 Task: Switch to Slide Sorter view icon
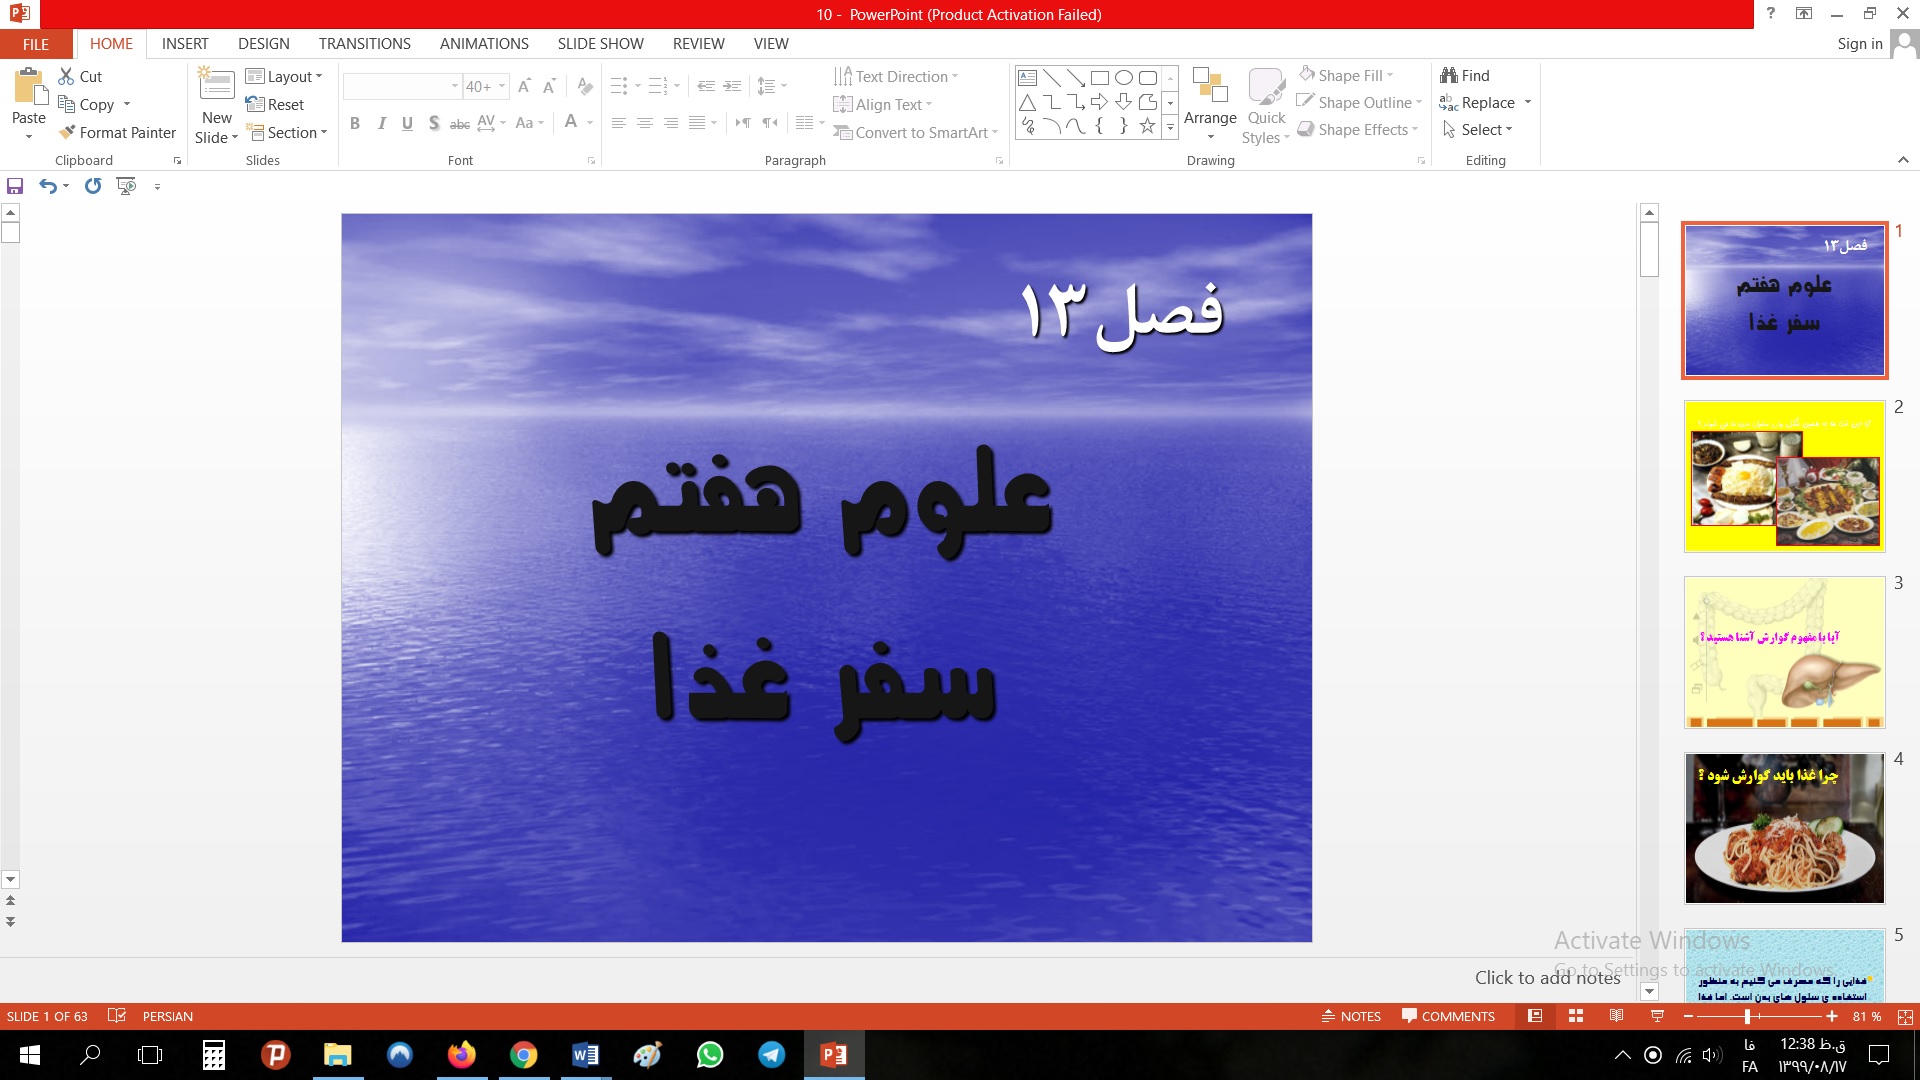pyautogui.click(x=1576, y=1016)
